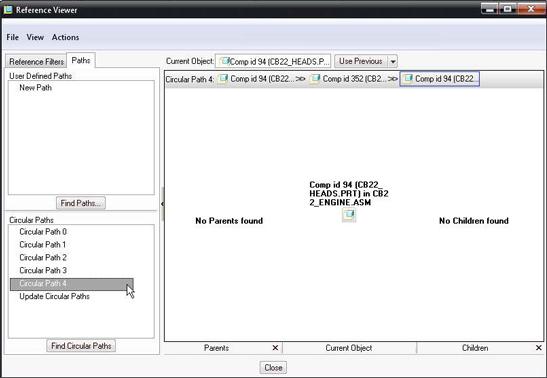Collapse the left panel with splitter arrow

(162, 203)
